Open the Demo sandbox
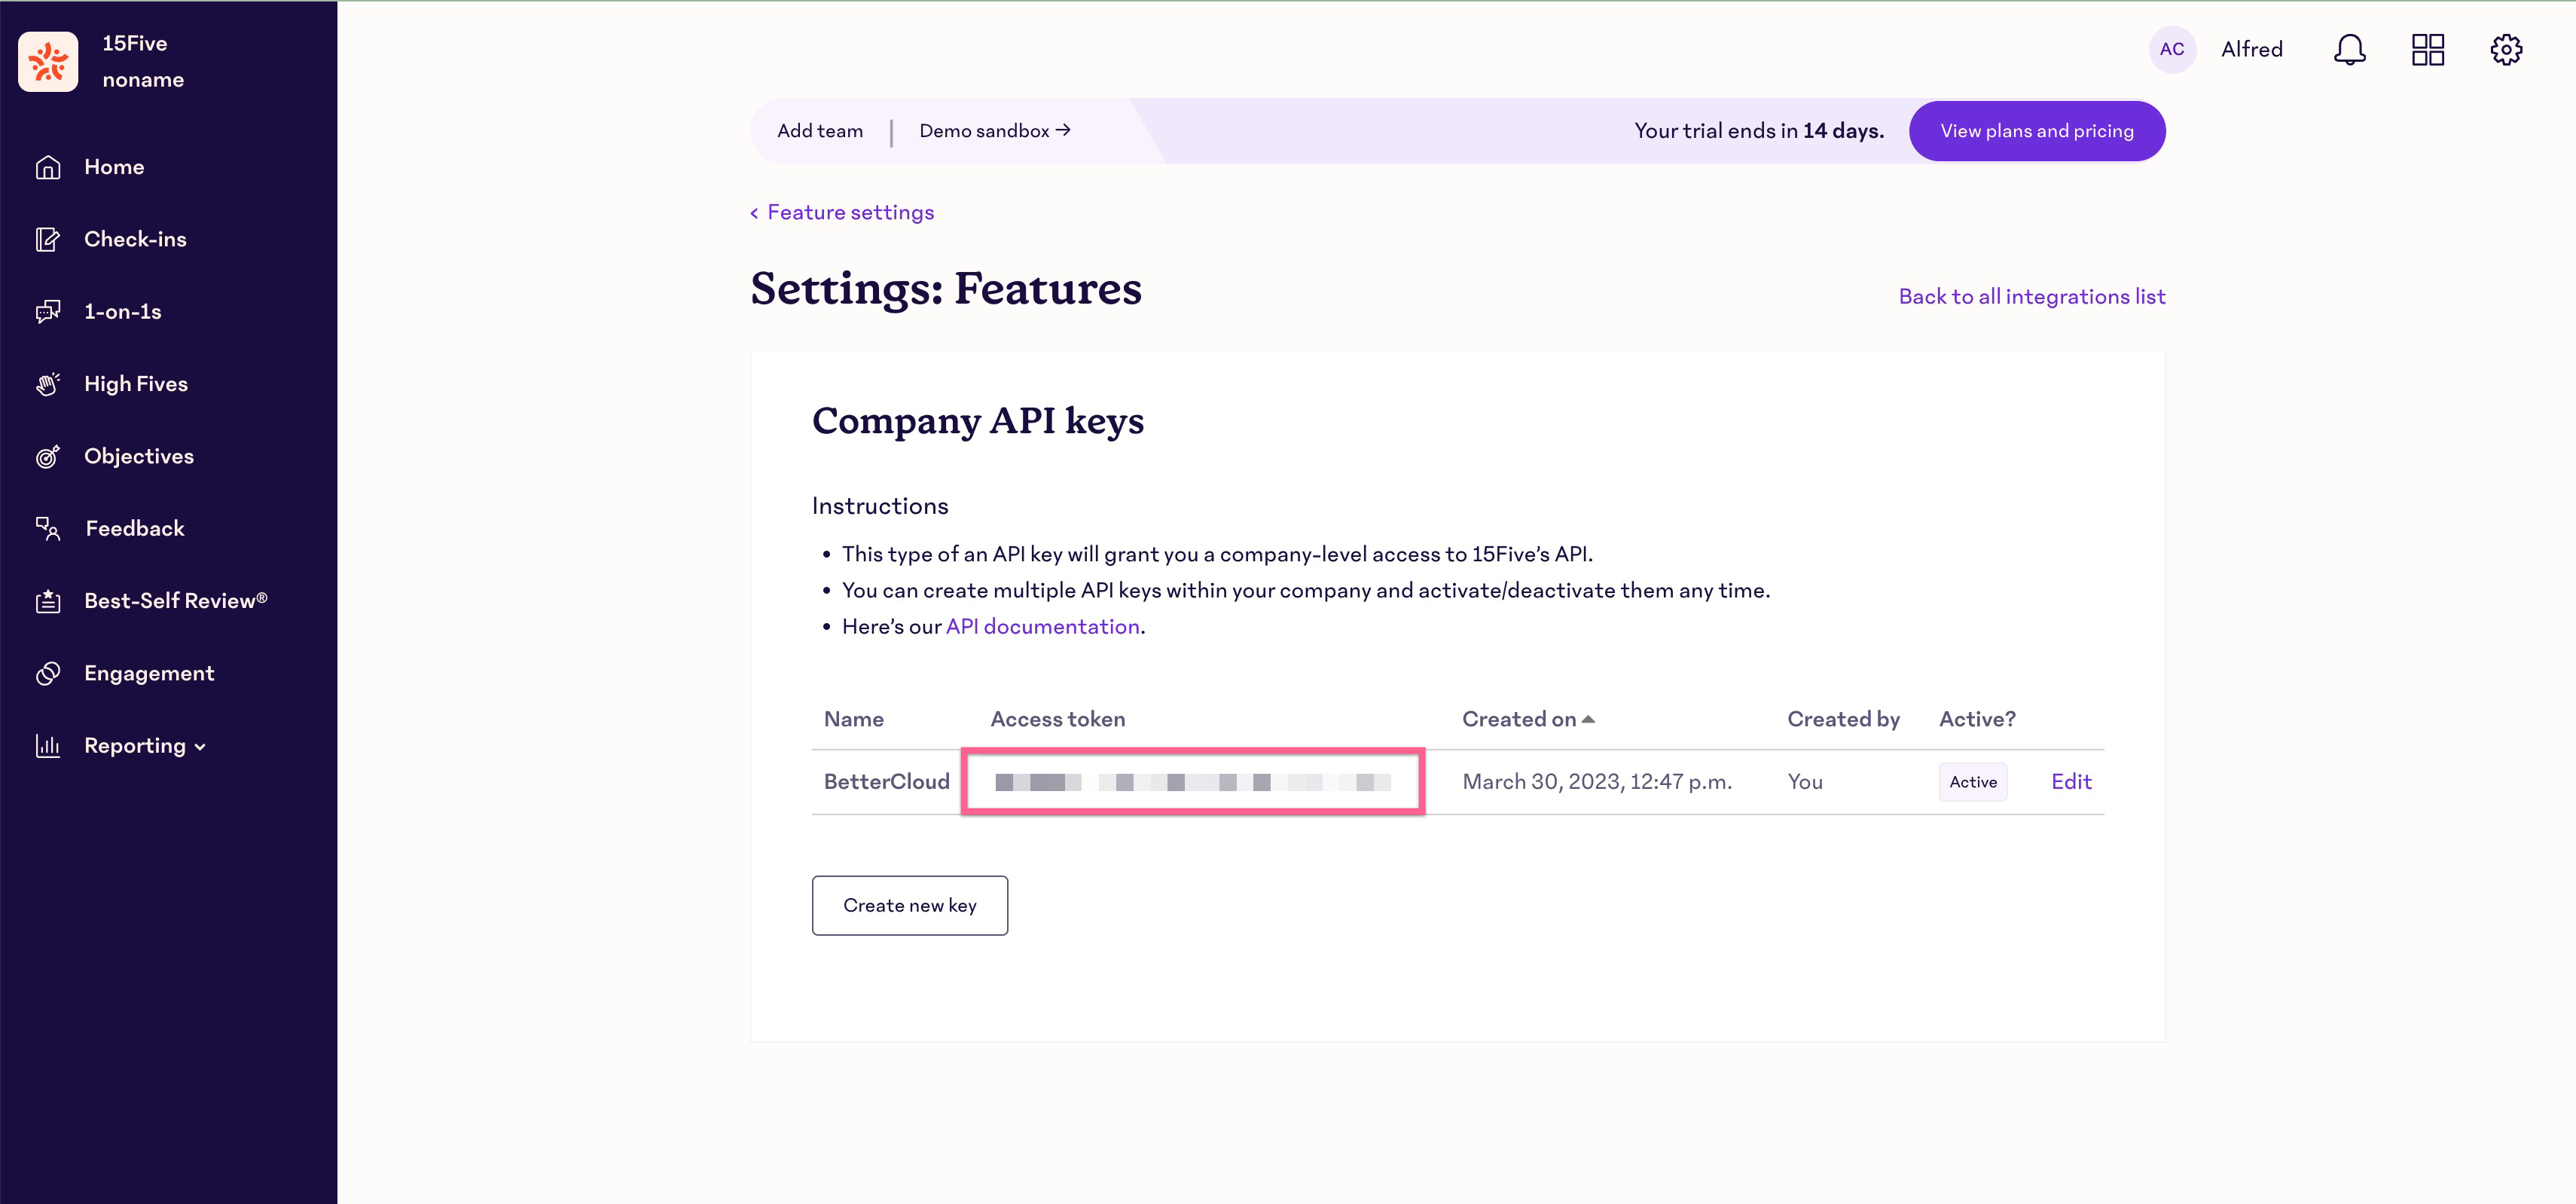Viewport: 2576px width, 1204px height. 994,130
